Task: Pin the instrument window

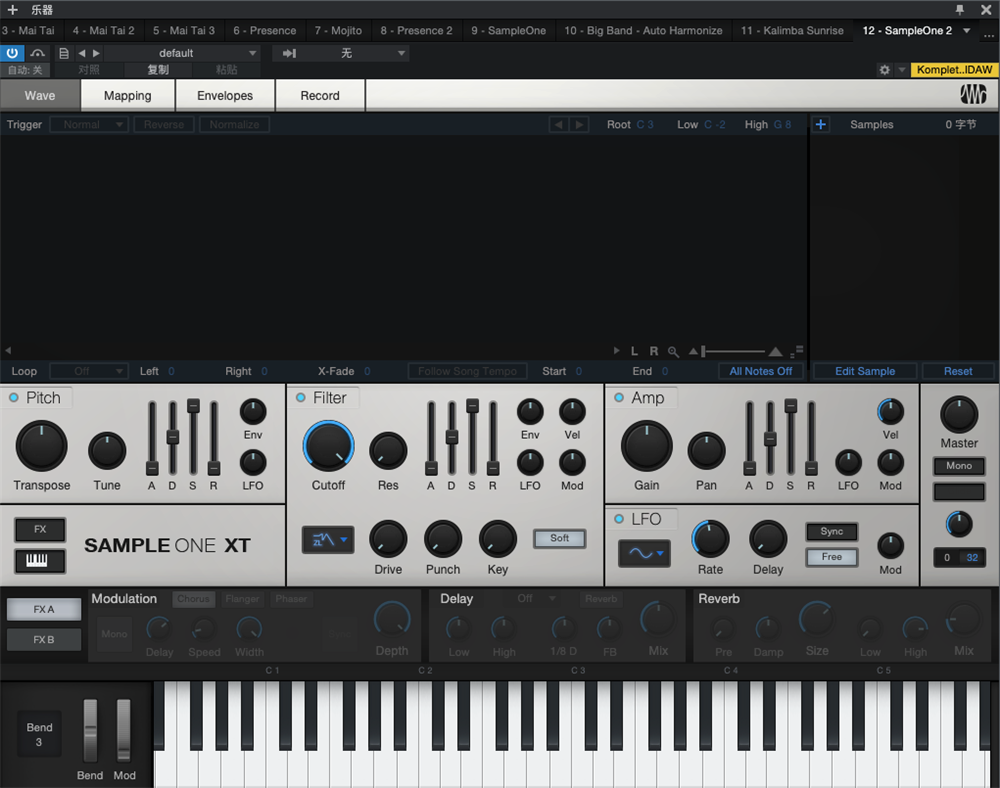Action: 960,10
